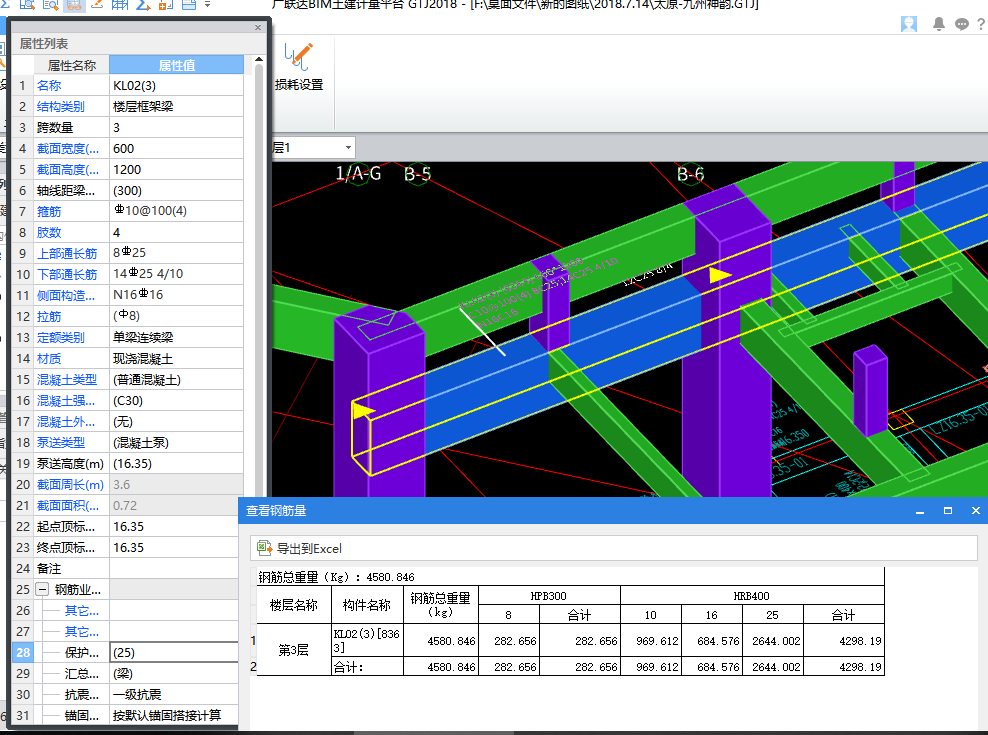988x735 pixels.
Task: Edit stirrup value 10@100(4)
Action: point(176,211)
